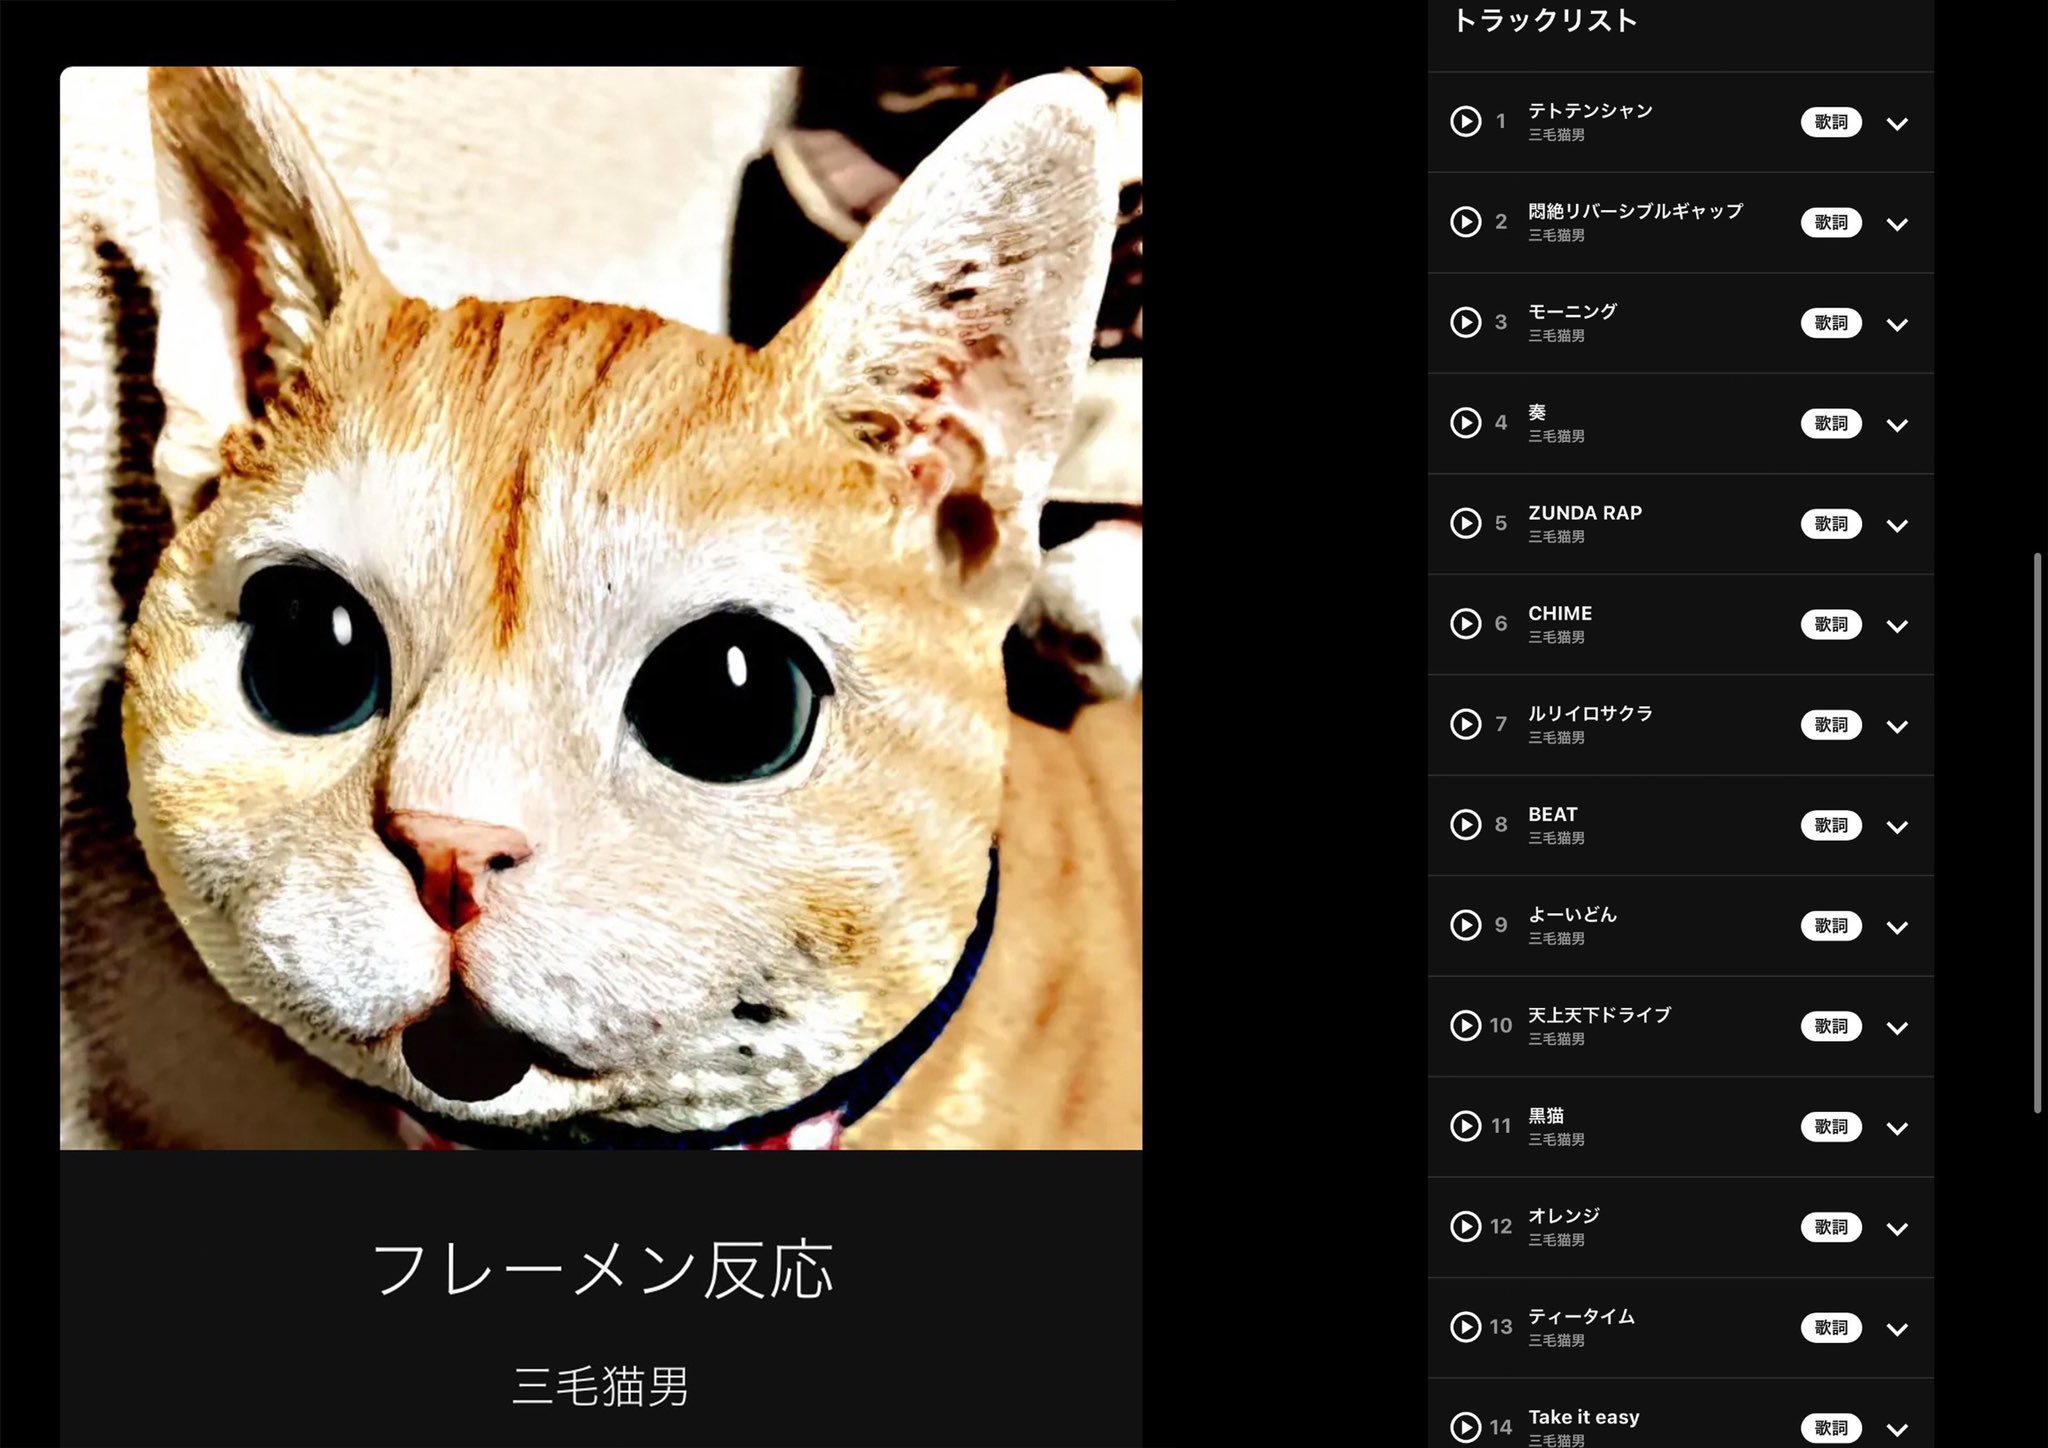This screenshot has height=1448, width=2048.
Task: Expand the chevron for track 奏
Action: [x=1897, y=425]
